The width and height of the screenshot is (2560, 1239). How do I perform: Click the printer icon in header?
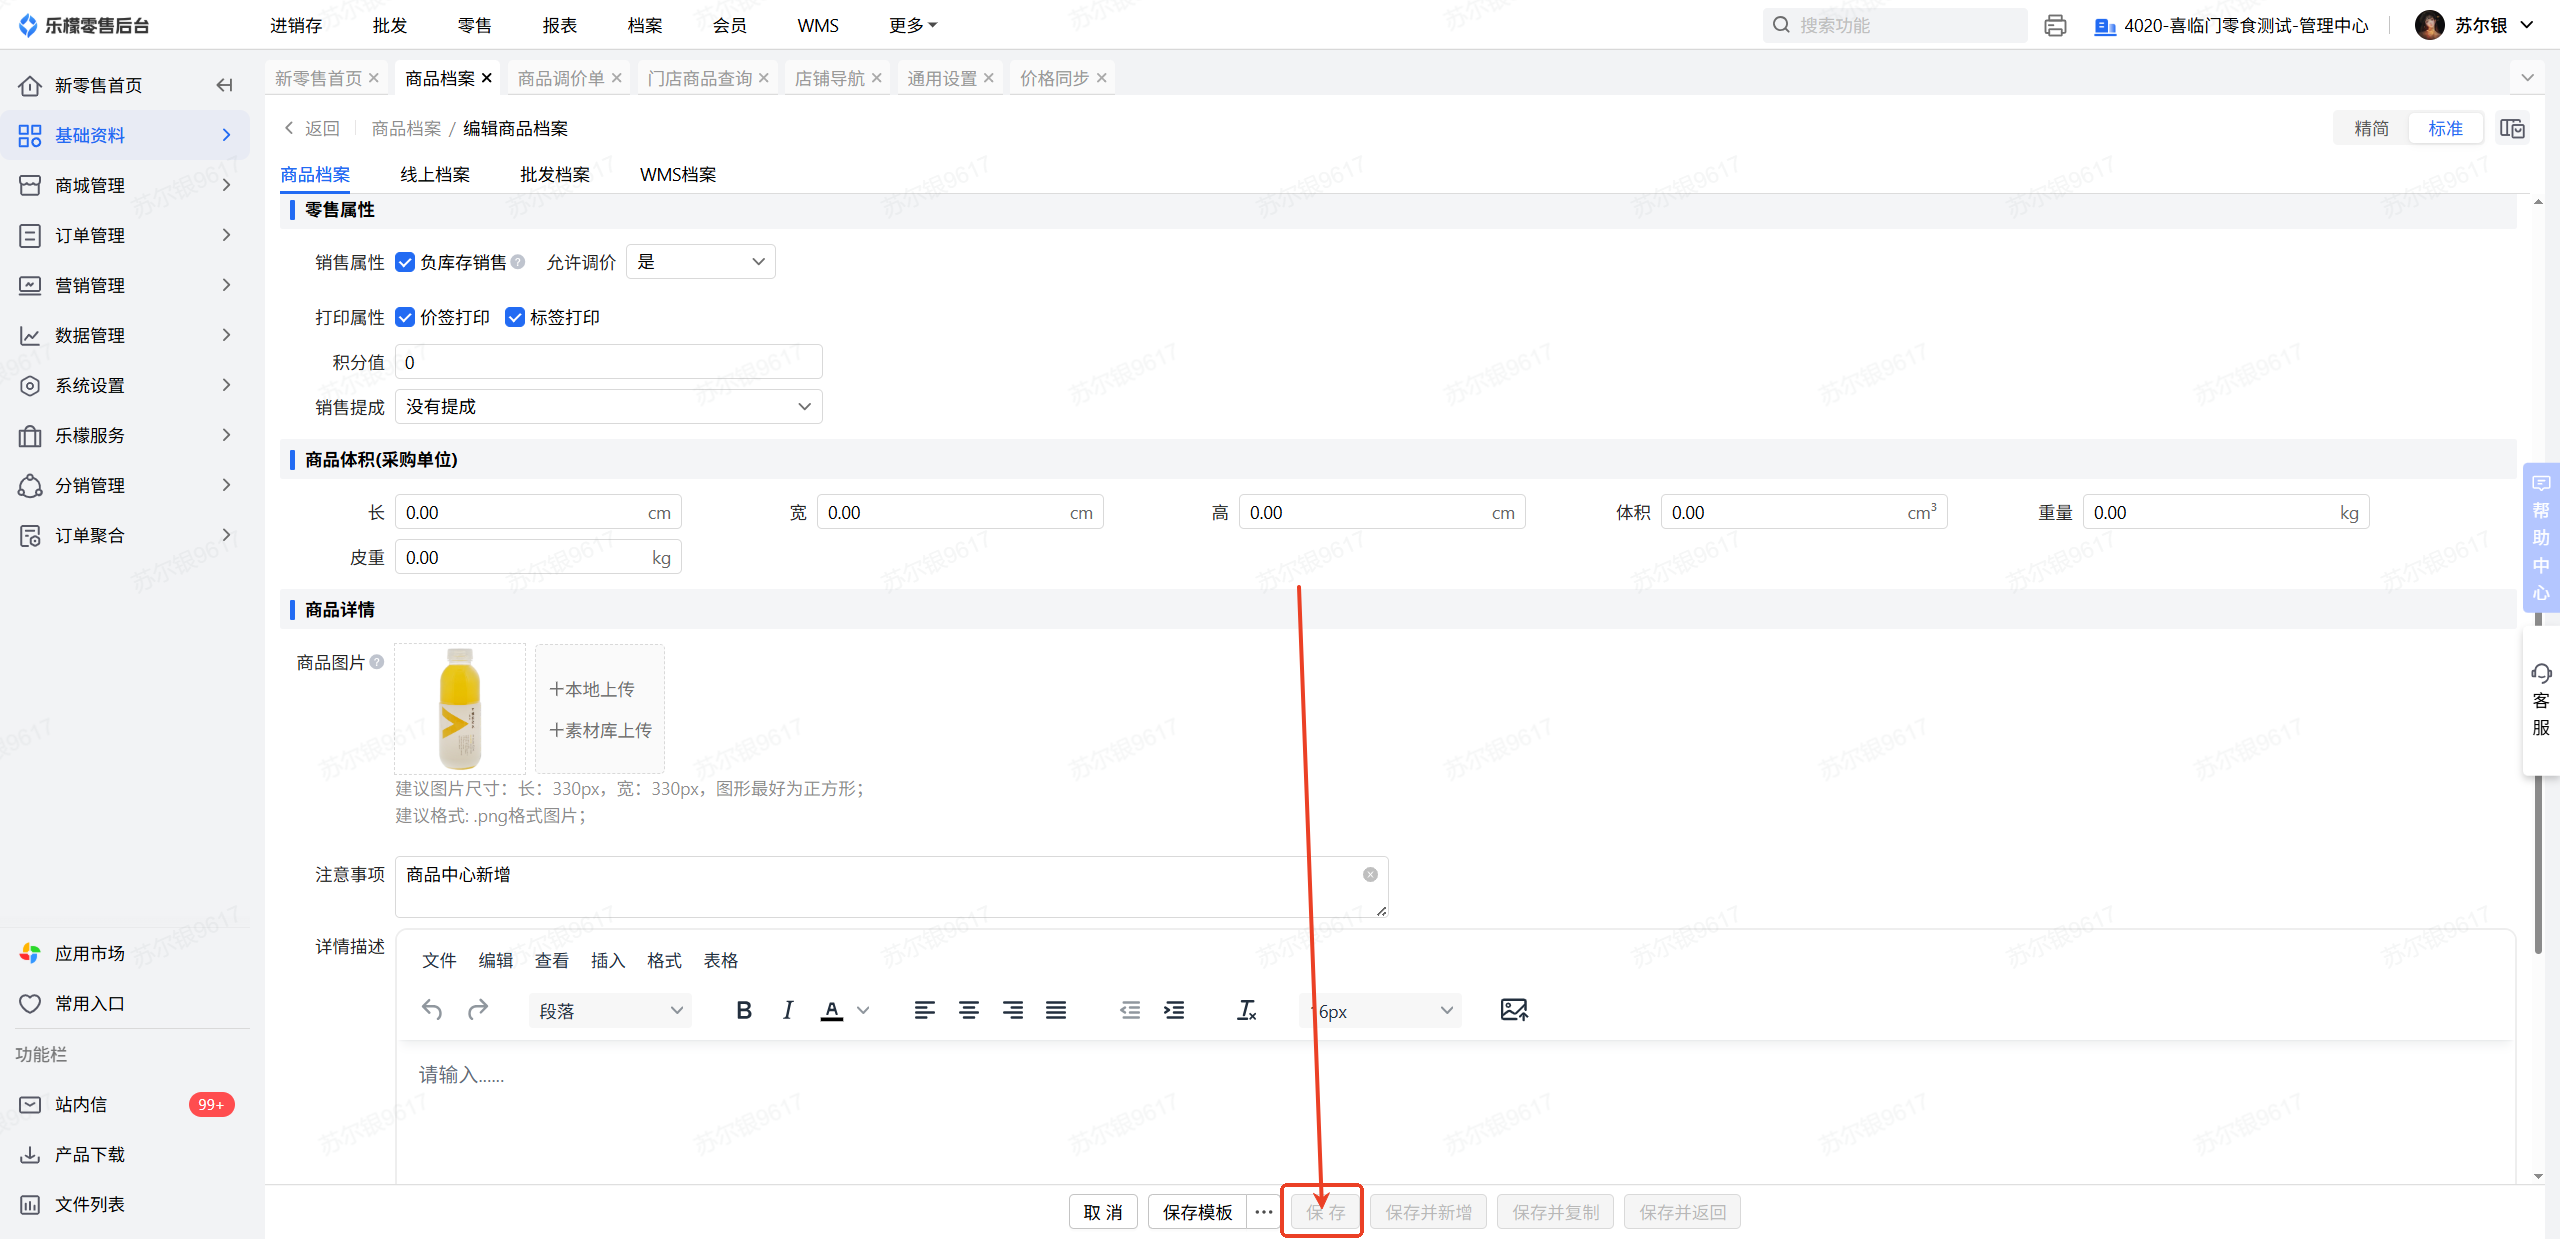pos(2055,25)
